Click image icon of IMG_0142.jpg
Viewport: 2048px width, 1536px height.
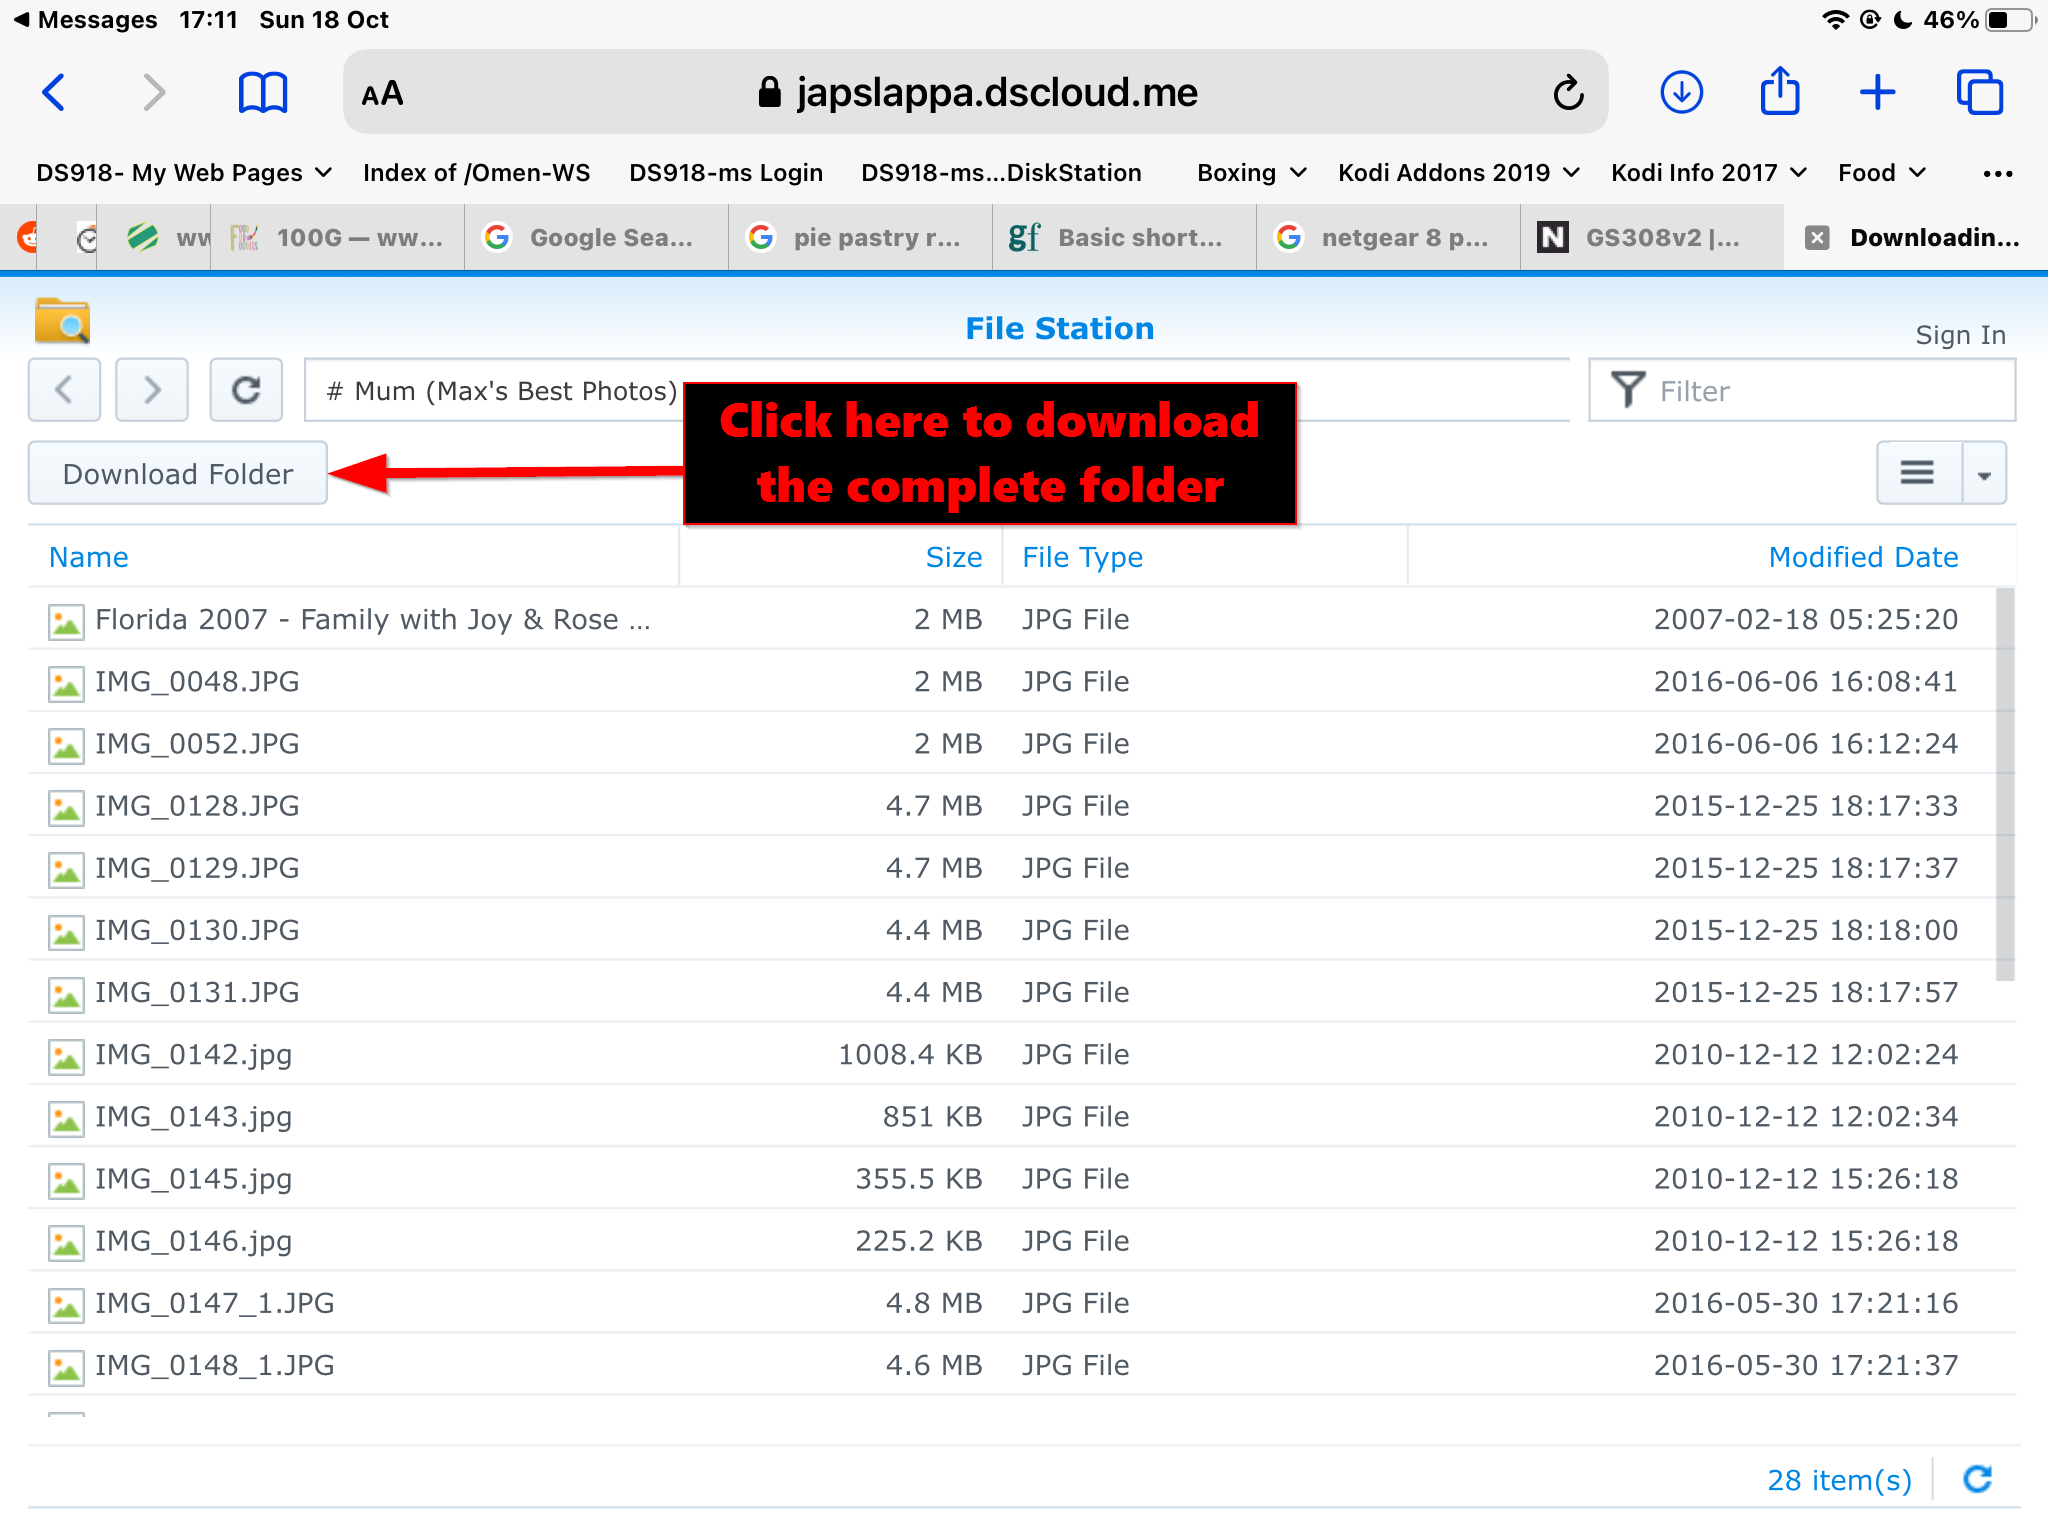[66, 1057]
